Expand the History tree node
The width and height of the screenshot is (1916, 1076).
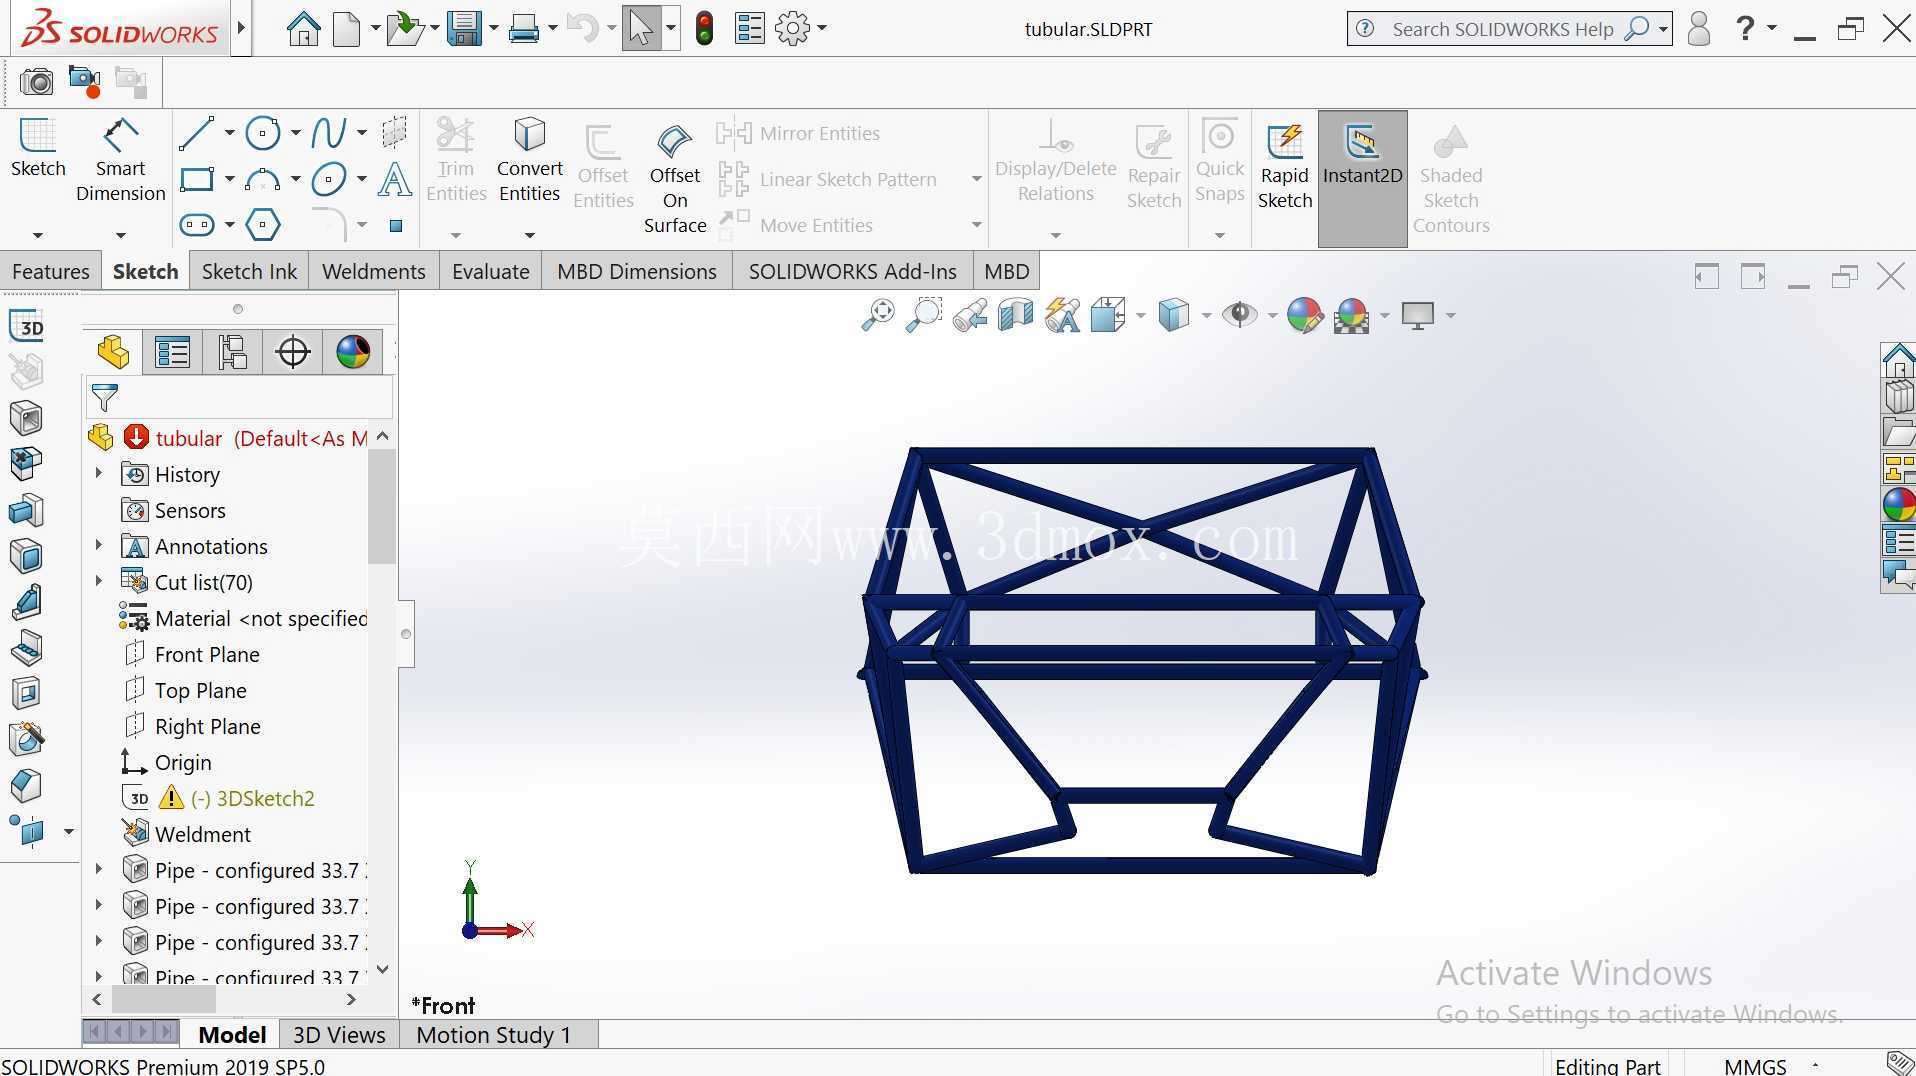[98, 473]
